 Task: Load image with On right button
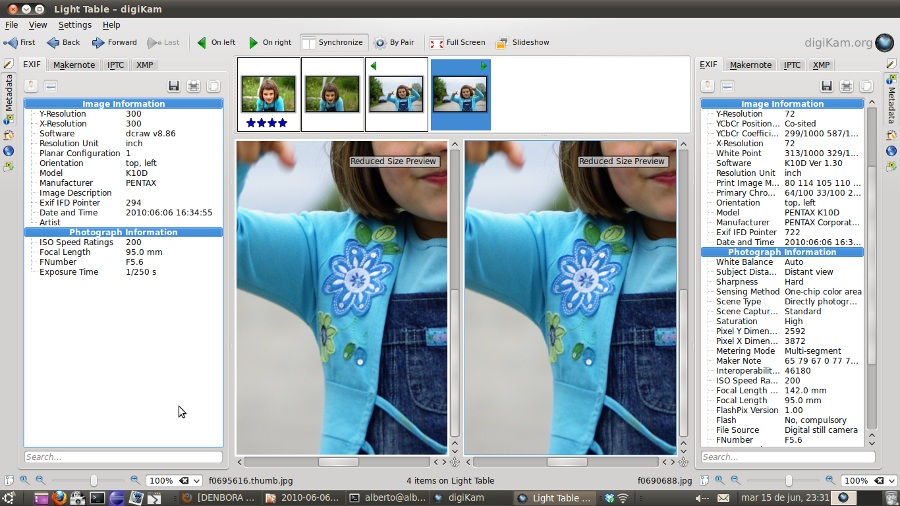pos(270,42)
